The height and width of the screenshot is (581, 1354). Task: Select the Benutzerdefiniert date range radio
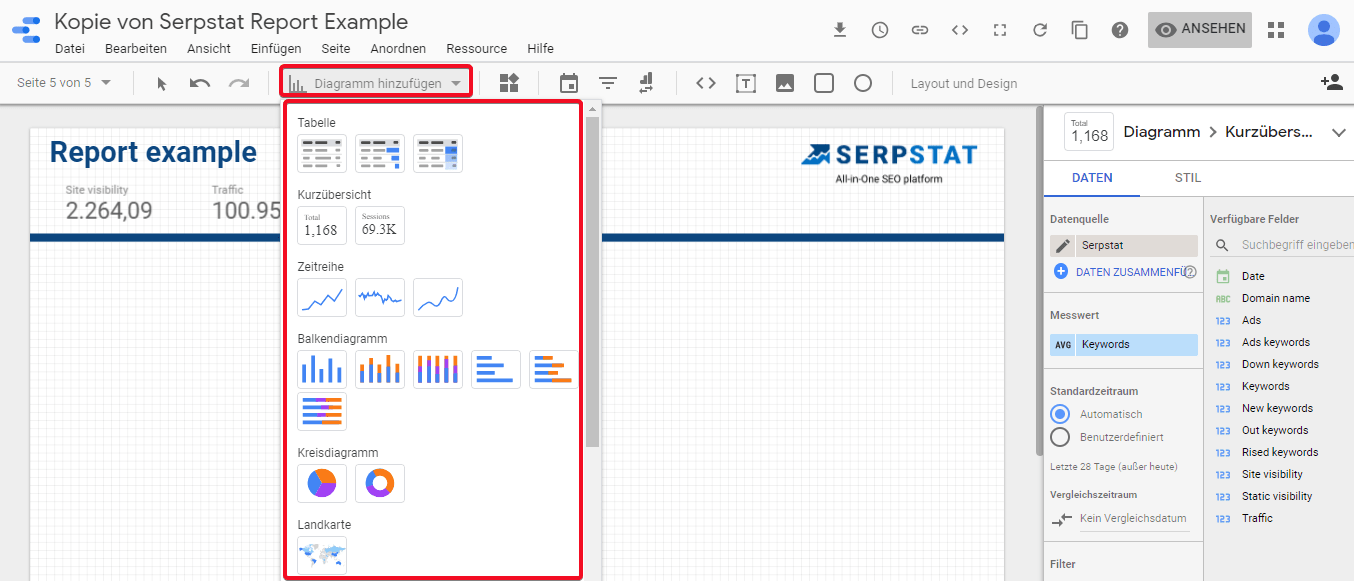pyautogui.click(x=1060, y=437)
